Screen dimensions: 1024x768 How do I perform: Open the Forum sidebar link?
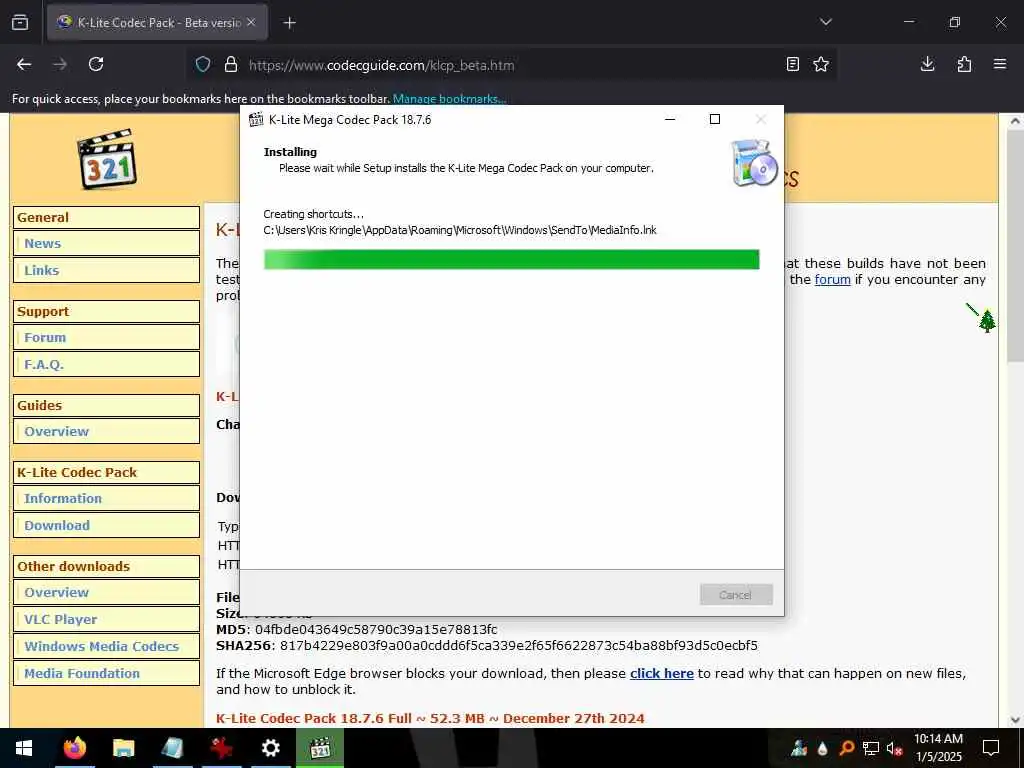click(45, 338)
